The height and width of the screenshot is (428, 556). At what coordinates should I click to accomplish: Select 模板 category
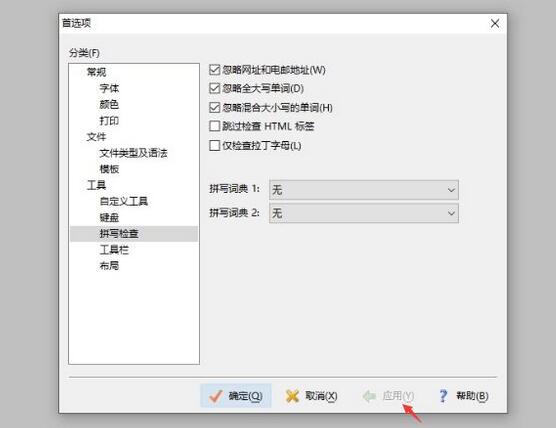109,169
